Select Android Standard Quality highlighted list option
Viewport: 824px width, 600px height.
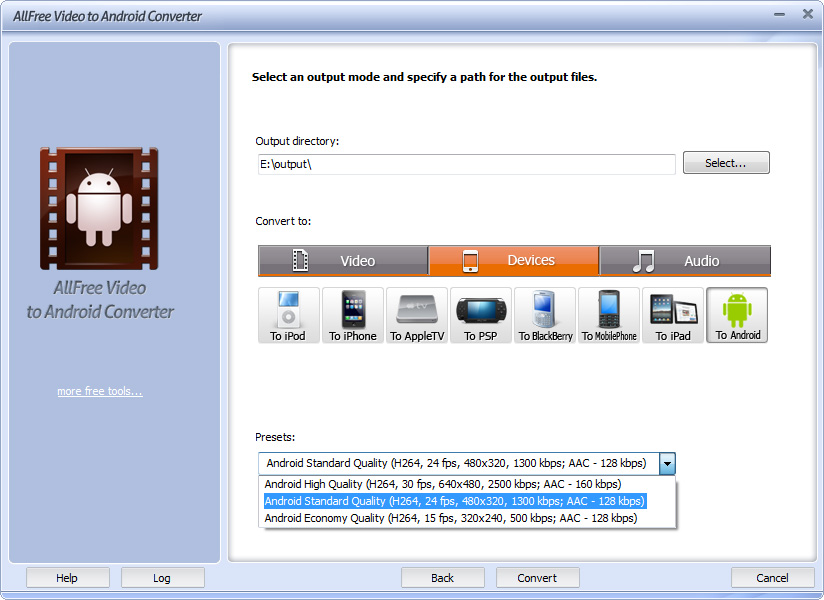click(455, 501)
